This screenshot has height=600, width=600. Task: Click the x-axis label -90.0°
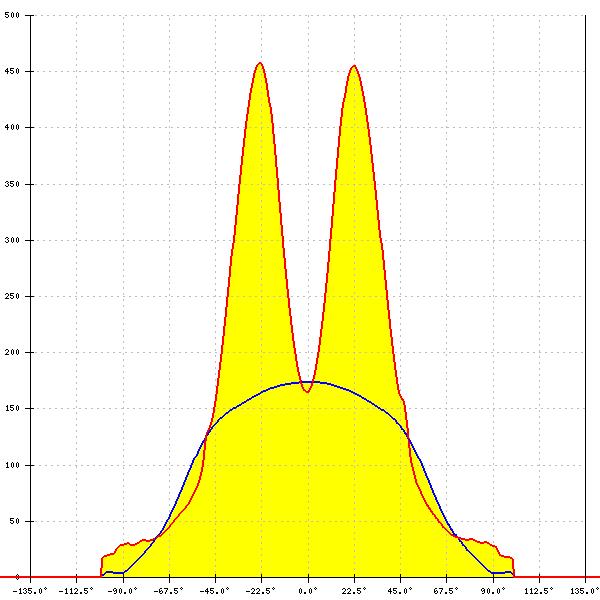pos(122,591)
